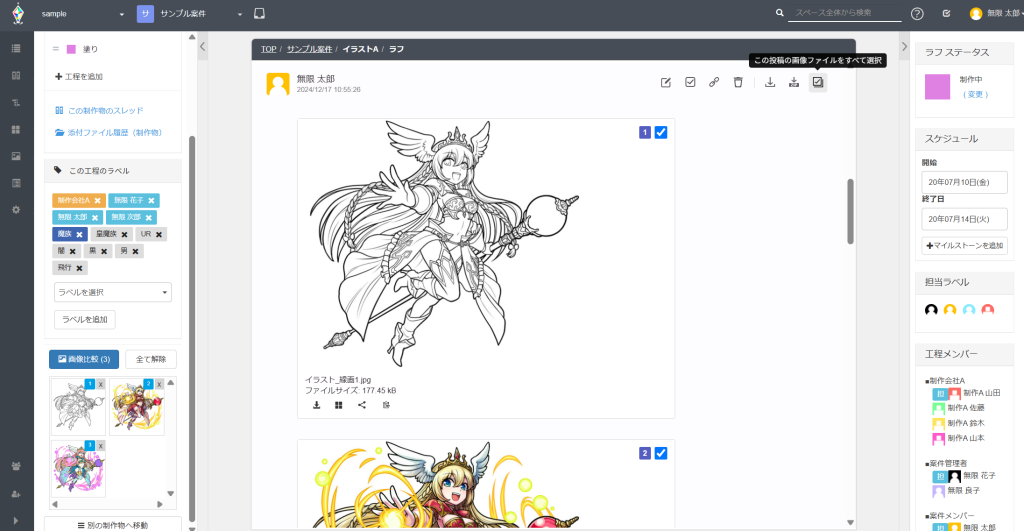
Task: Click the ZIP download icon in post toolbar
Action: tap(794, 82)
